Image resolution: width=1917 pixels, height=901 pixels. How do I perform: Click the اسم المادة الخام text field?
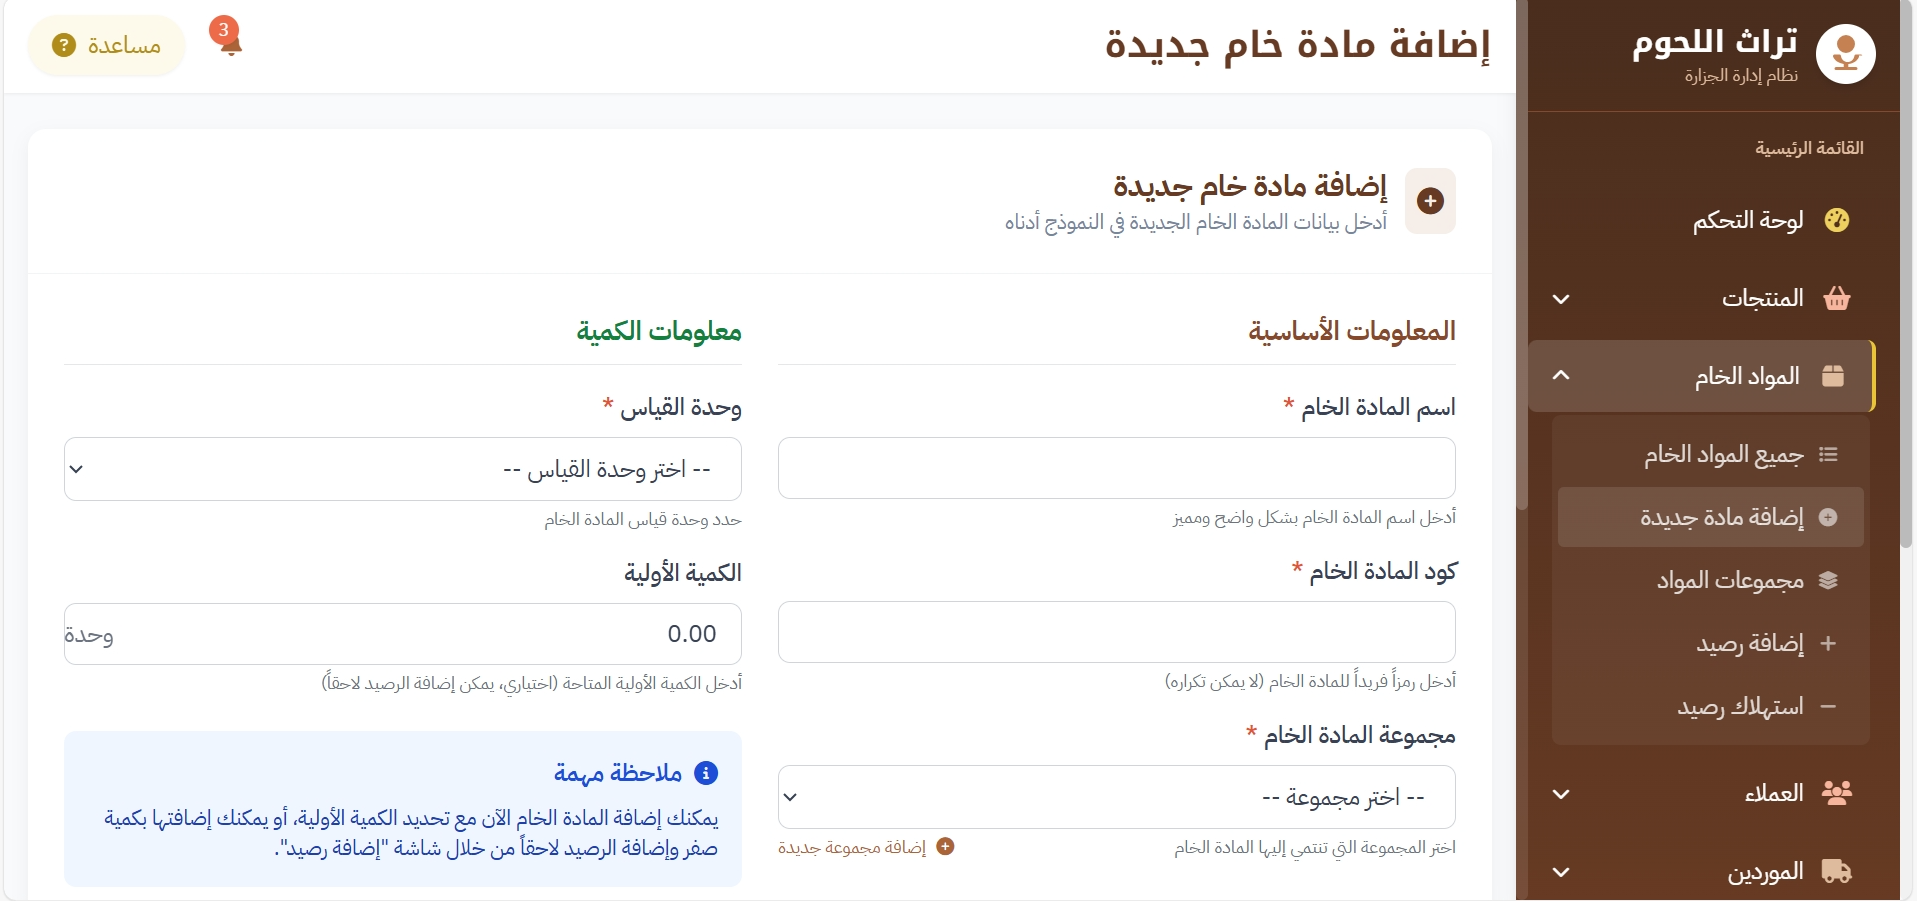click(x=1116, y=468)
